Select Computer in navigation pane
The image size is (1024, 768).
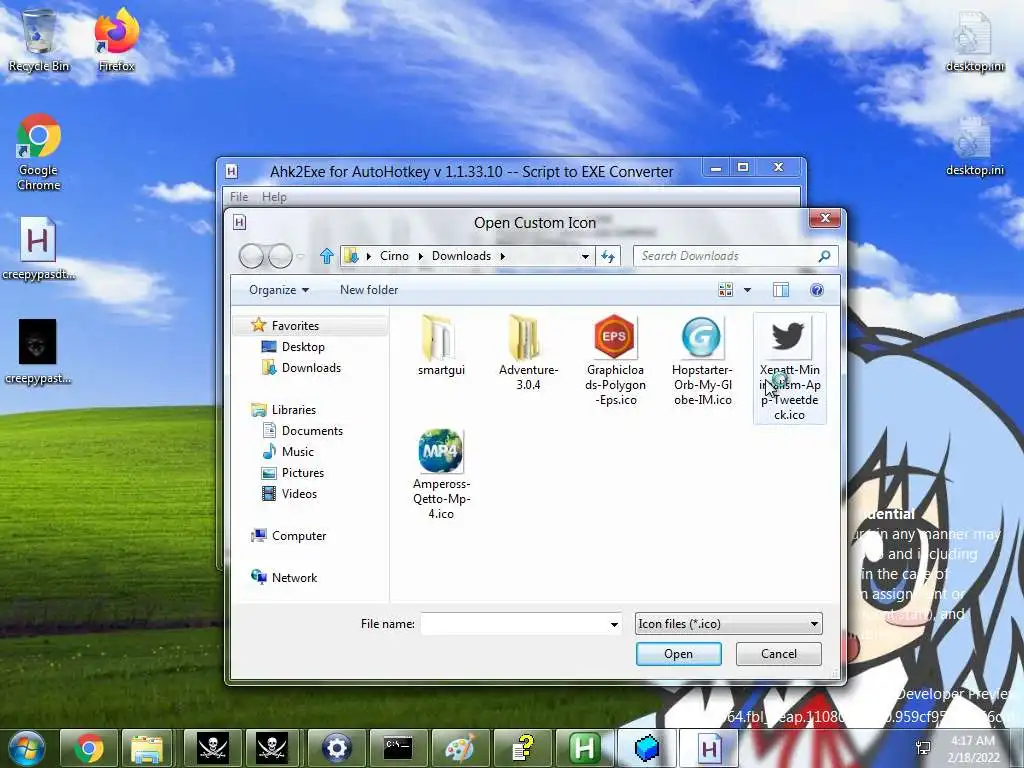pyautogui.click(x=298, y=536)
